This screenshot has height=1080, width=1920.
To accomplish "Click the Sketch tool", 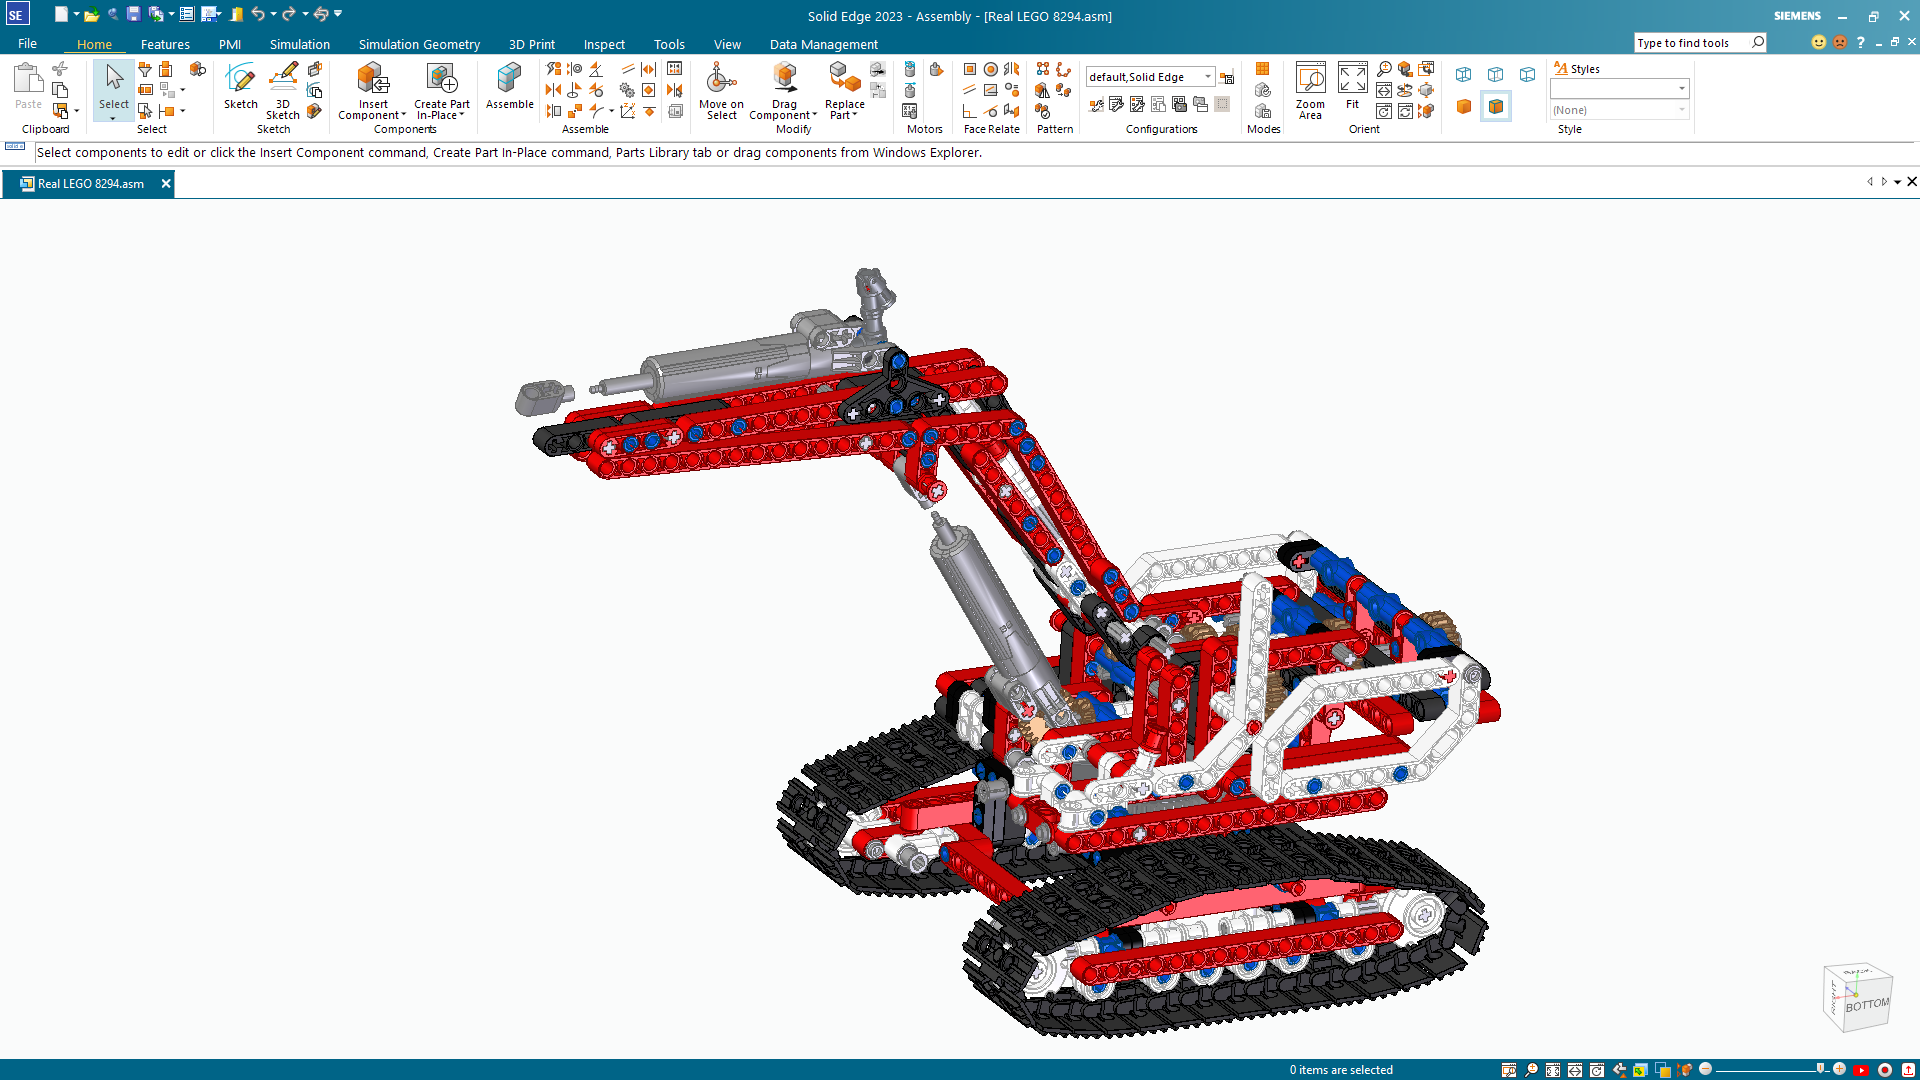I will (x=240, y=86).
